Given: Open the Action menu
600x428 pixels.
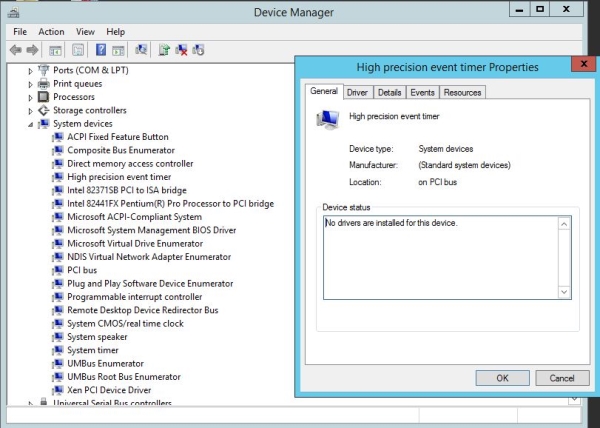Looking at the screenshot, I should pos(51,32).
